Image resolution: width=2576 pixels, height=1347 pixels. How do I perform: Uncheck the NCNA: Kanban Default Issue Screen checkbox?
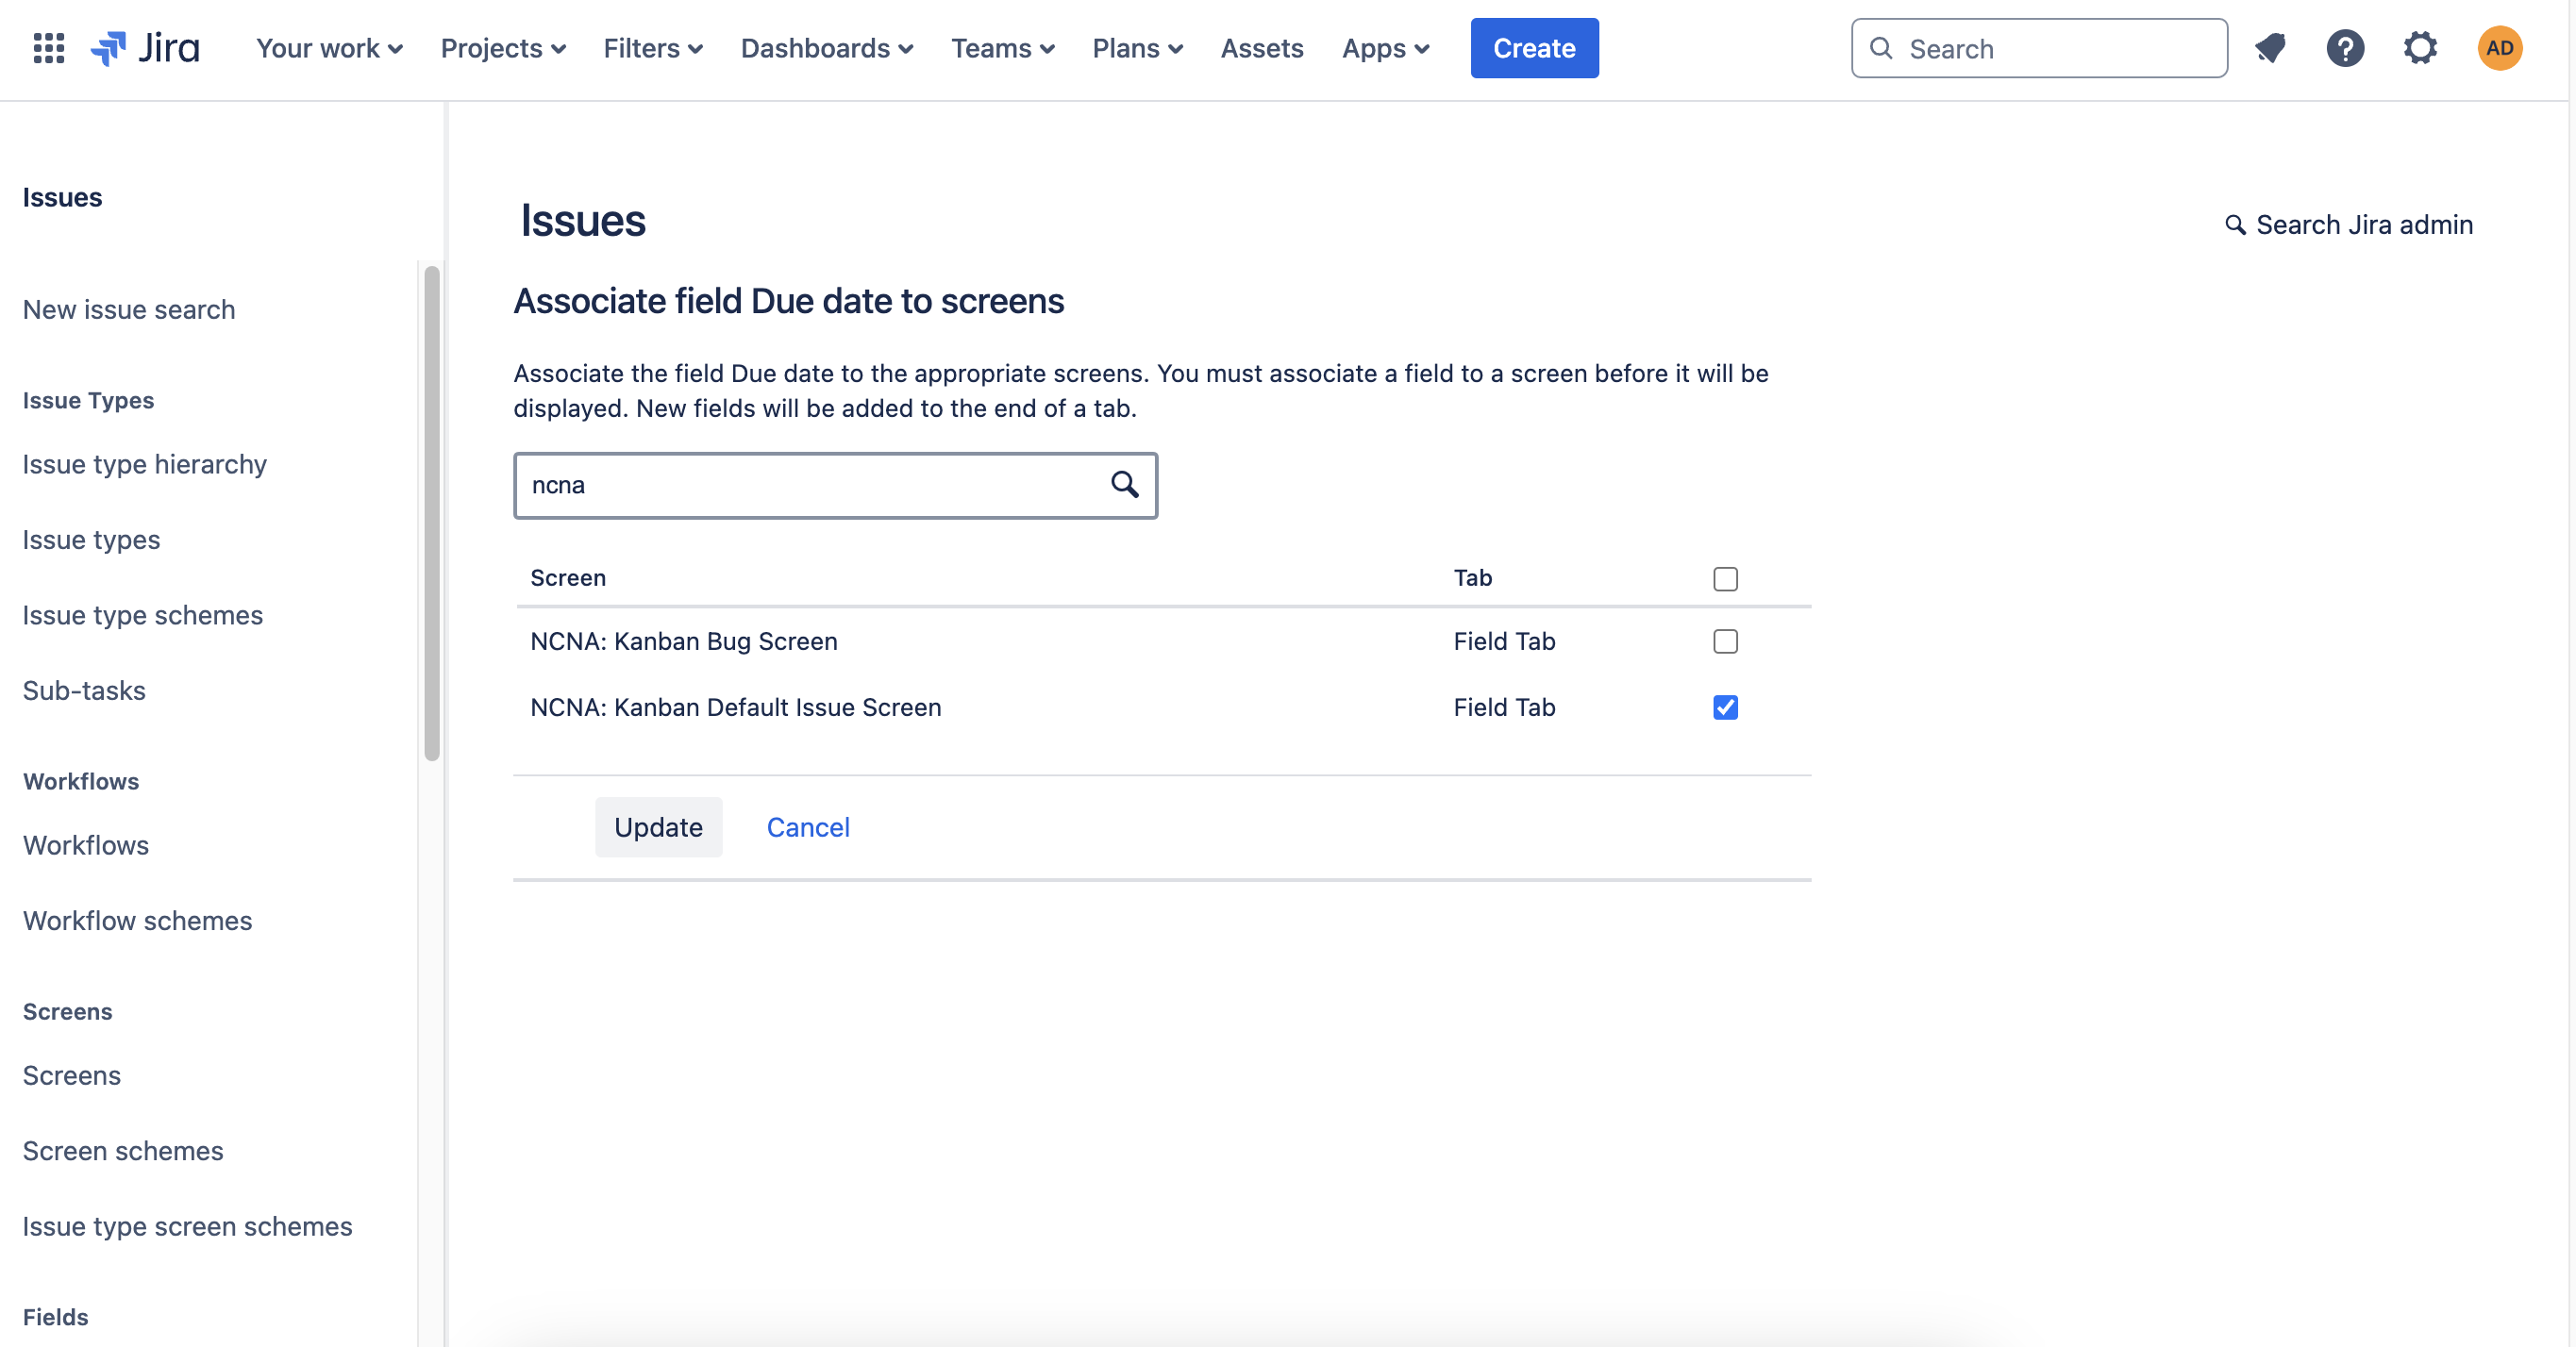click(x=1725, y=707)
